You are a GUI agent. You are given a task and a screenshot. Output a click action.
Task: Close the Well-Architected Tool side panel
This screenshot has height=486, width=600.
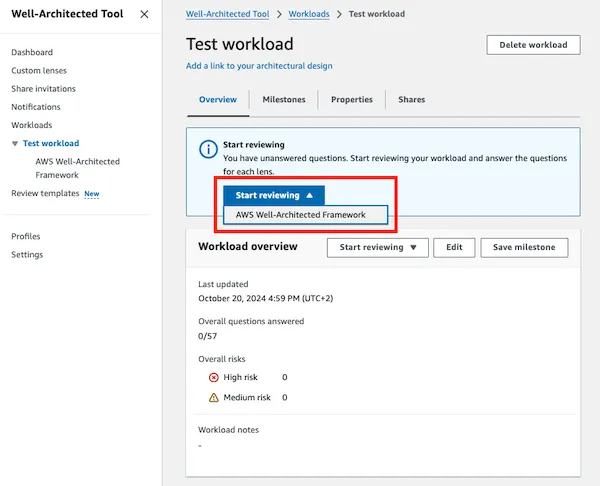(144, 14)
